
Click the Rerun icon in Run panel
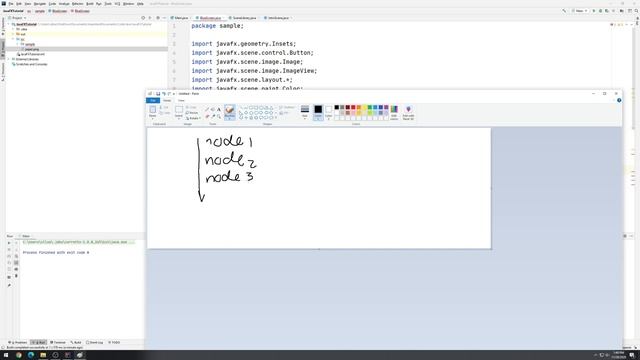tap(9, 243)
